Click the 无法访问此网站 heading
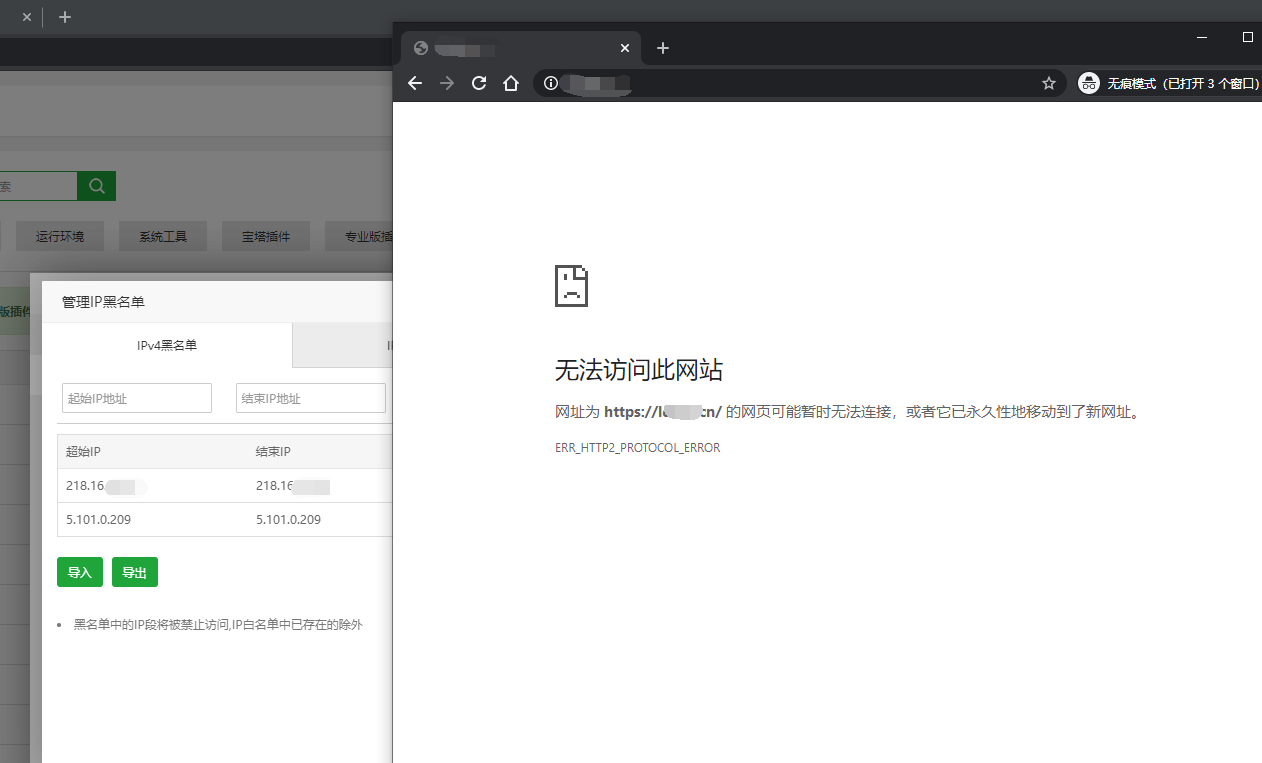The height and width of the screenshot is (763, 1262). pyautogui.click(x=639, y=370)
